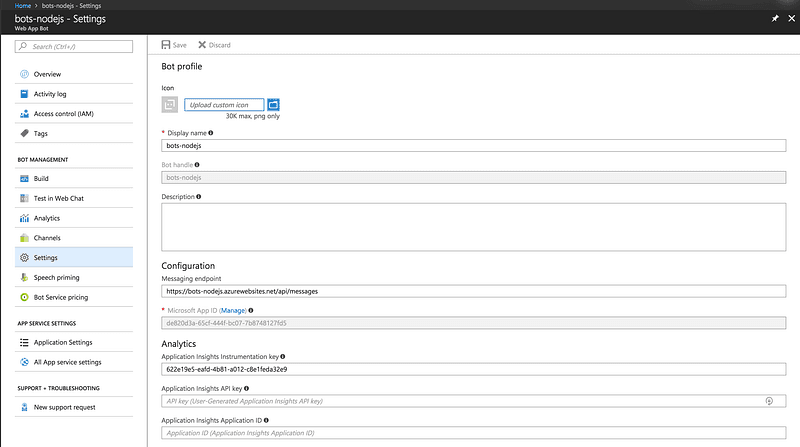800x447 pixels.
Task: Click the folder browse icon for icon upload
Action: pyautogui.click(x=273, y=105)
